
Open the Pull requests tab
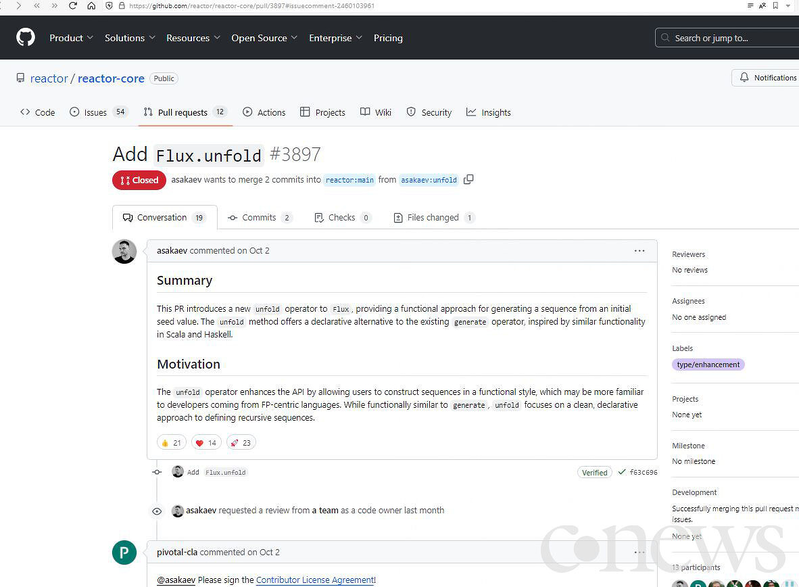185,112
